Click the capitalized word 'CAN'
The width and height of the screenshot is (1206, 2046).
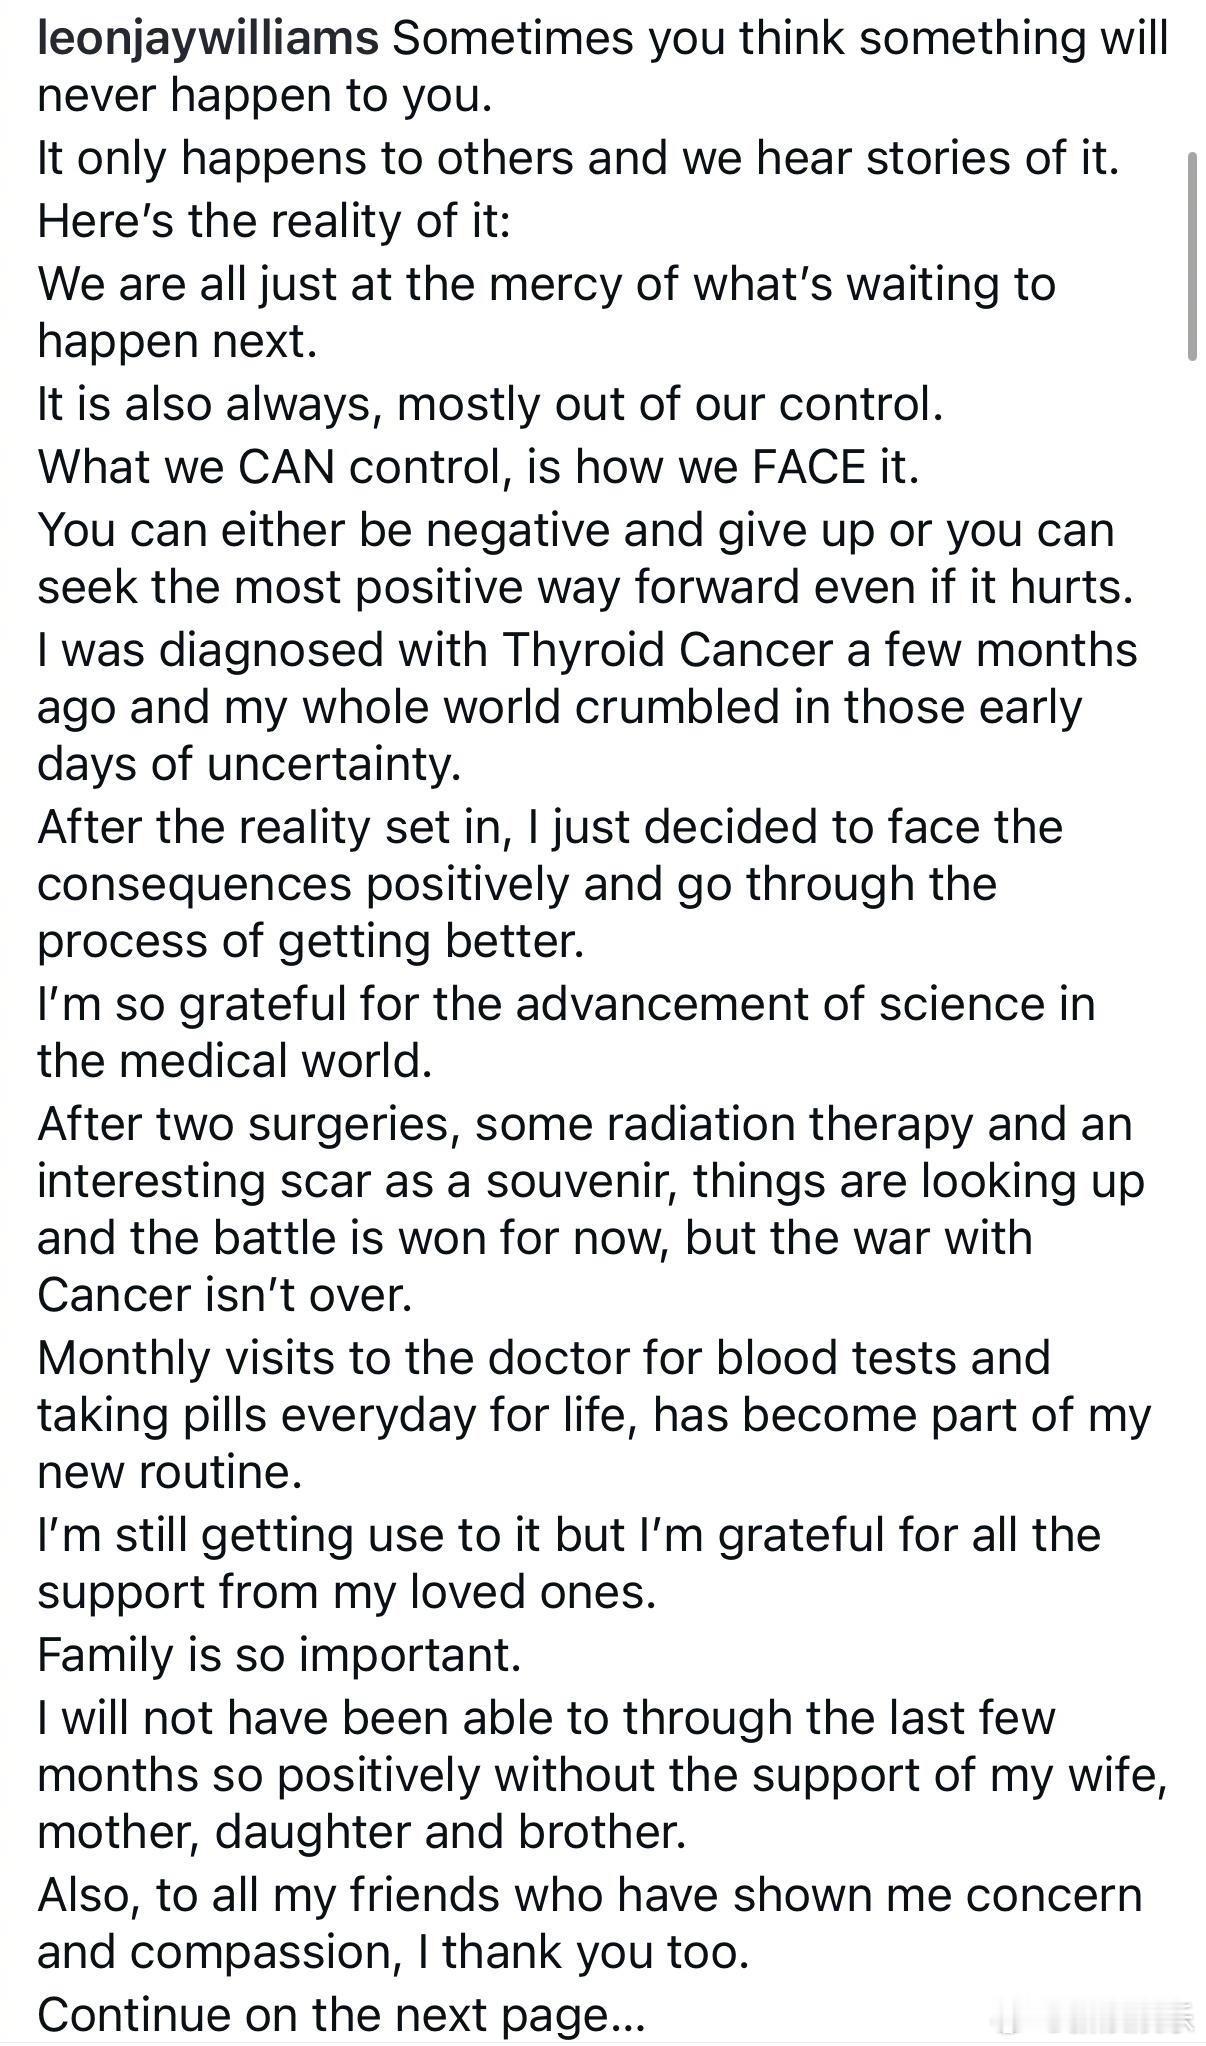pyautogui.click(x=286, y=467)
